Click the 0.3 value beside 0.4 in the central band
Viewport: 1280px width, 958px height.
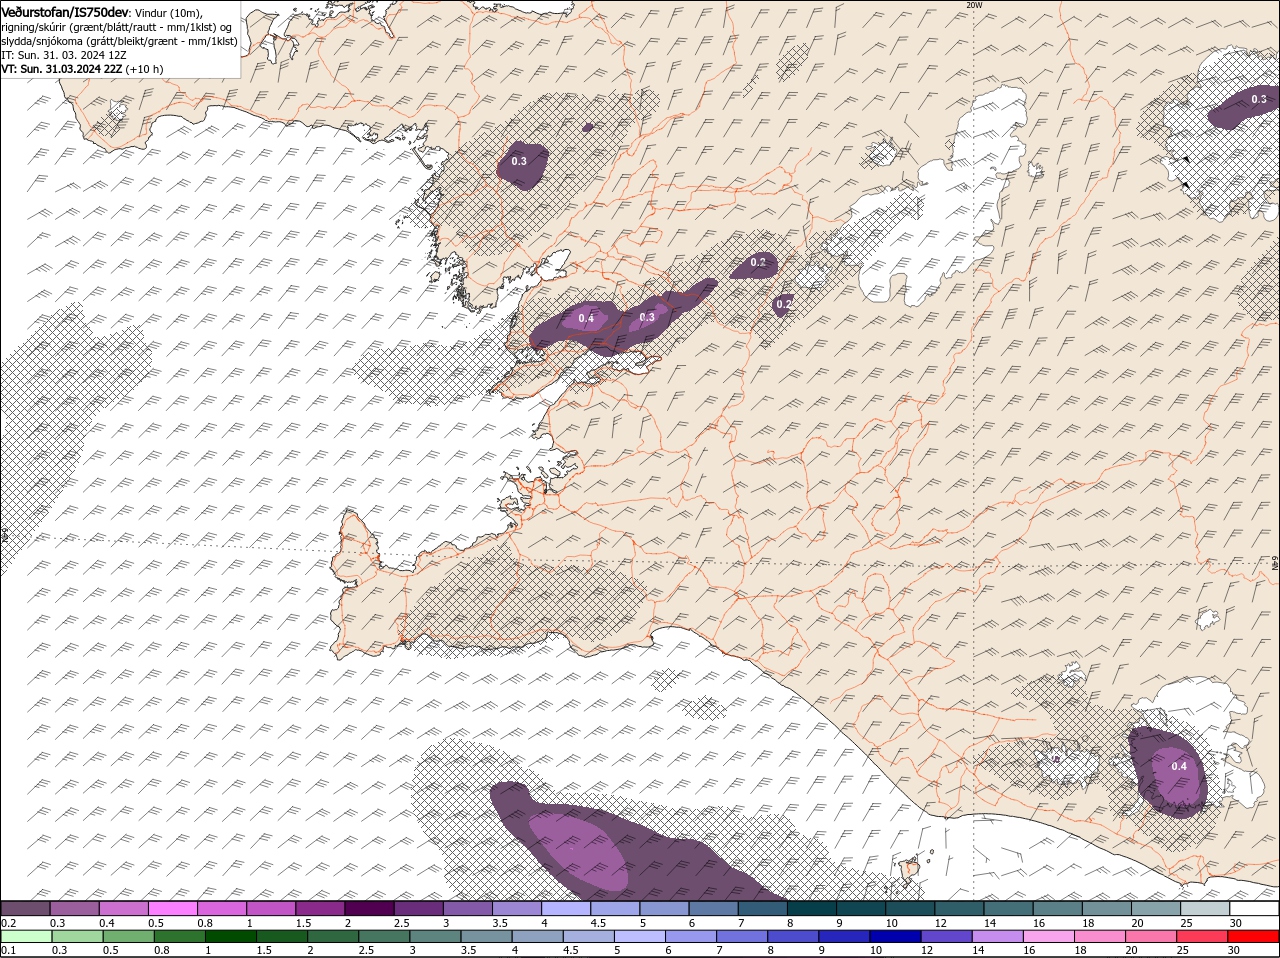pos(647,317)
